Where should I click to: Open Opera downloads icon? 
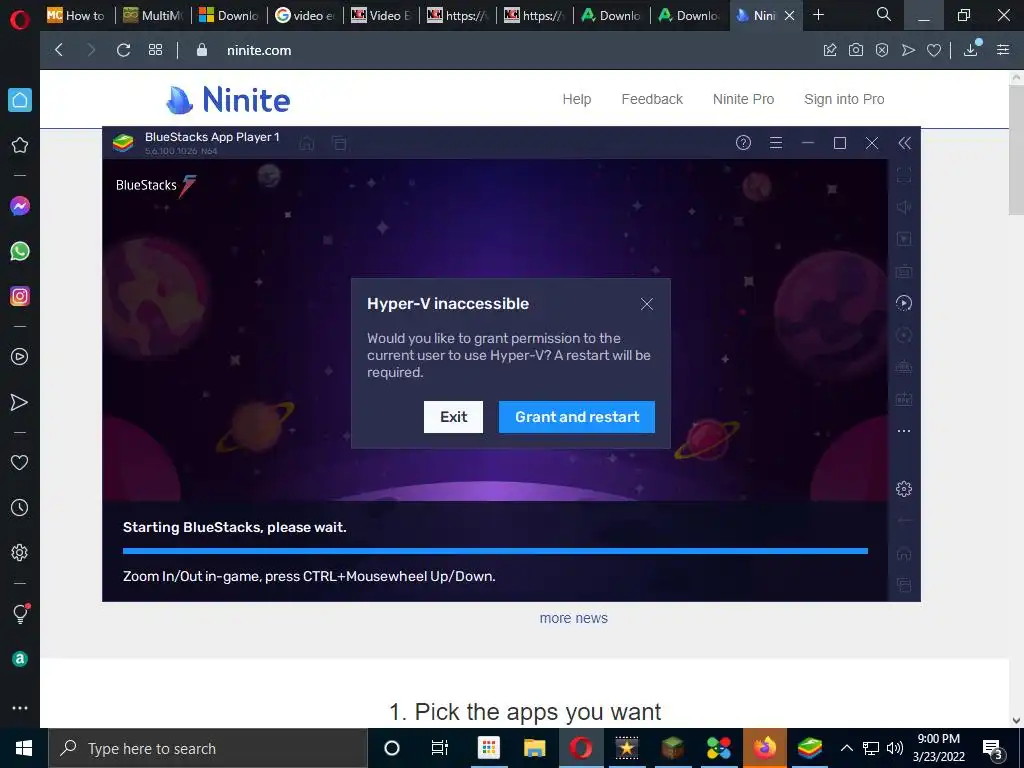971,49
